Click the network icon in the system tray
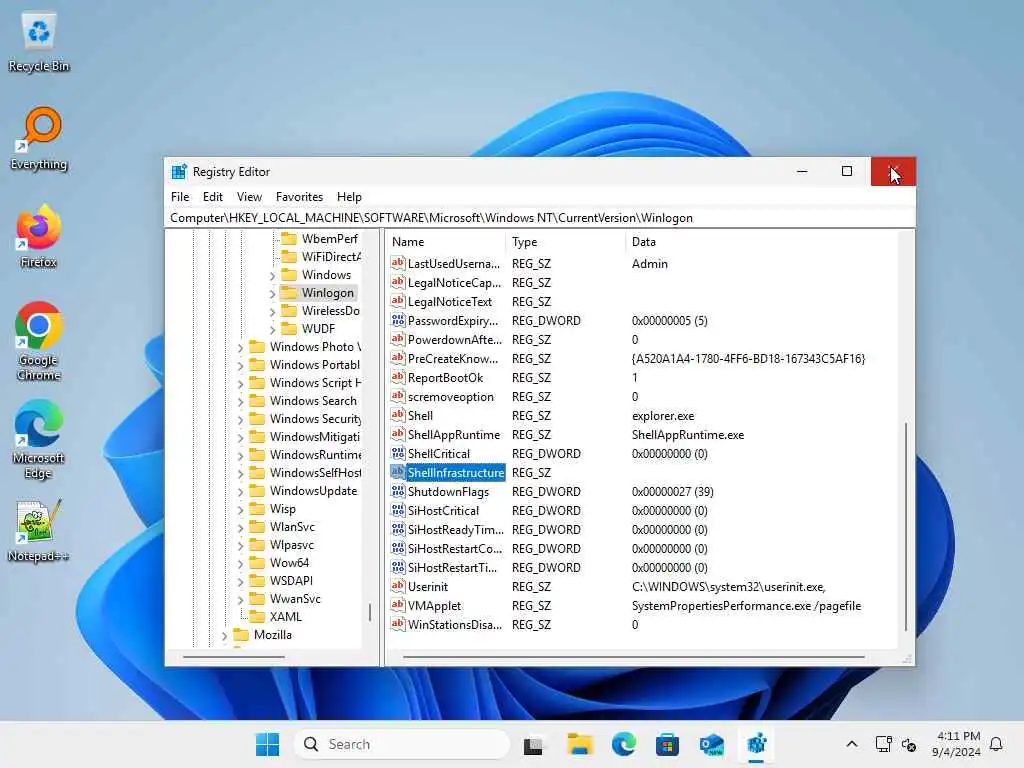The image size is (1024, 768). tap(883, 744)
